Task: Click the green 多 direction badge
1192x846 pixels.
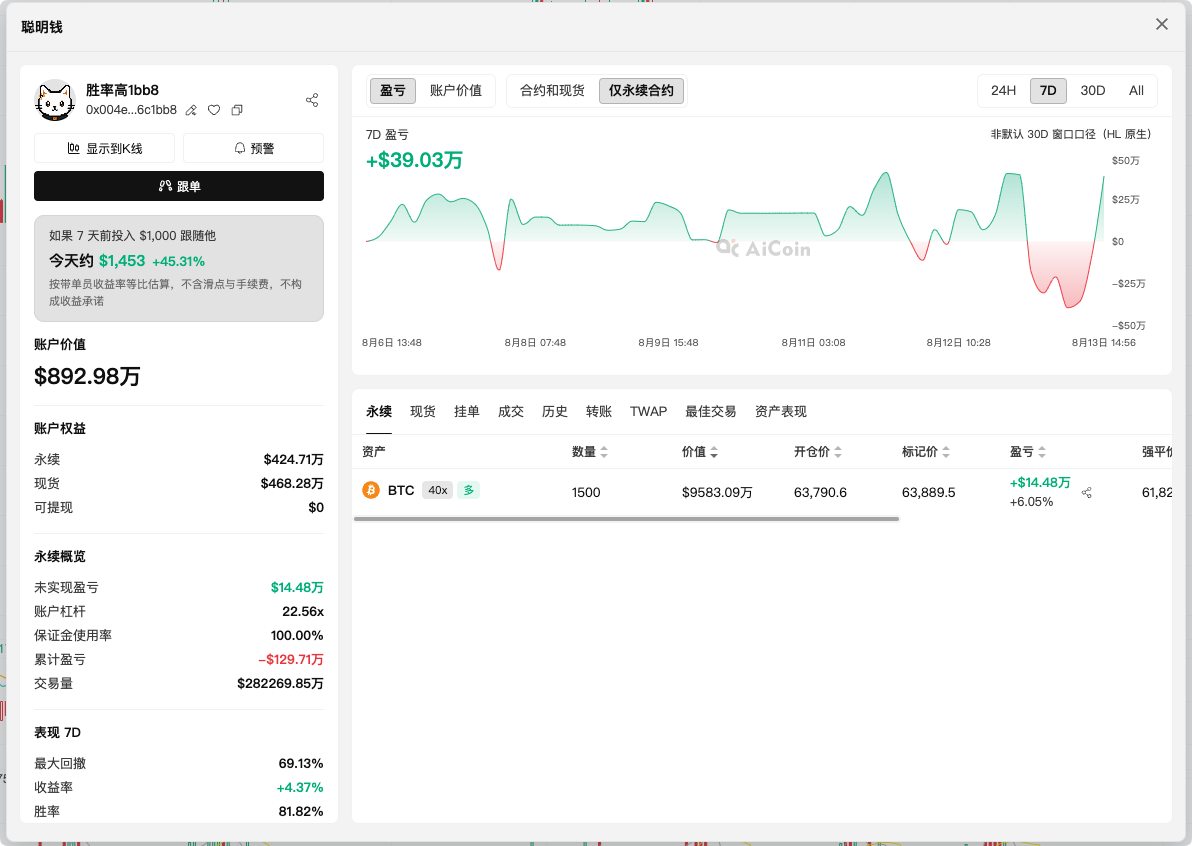Action: (x=469, y=490)
